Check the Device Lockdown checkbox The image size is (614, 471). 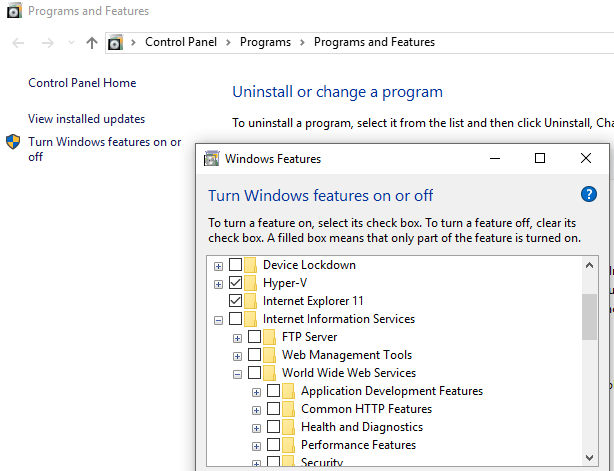[x=235, y=265]
